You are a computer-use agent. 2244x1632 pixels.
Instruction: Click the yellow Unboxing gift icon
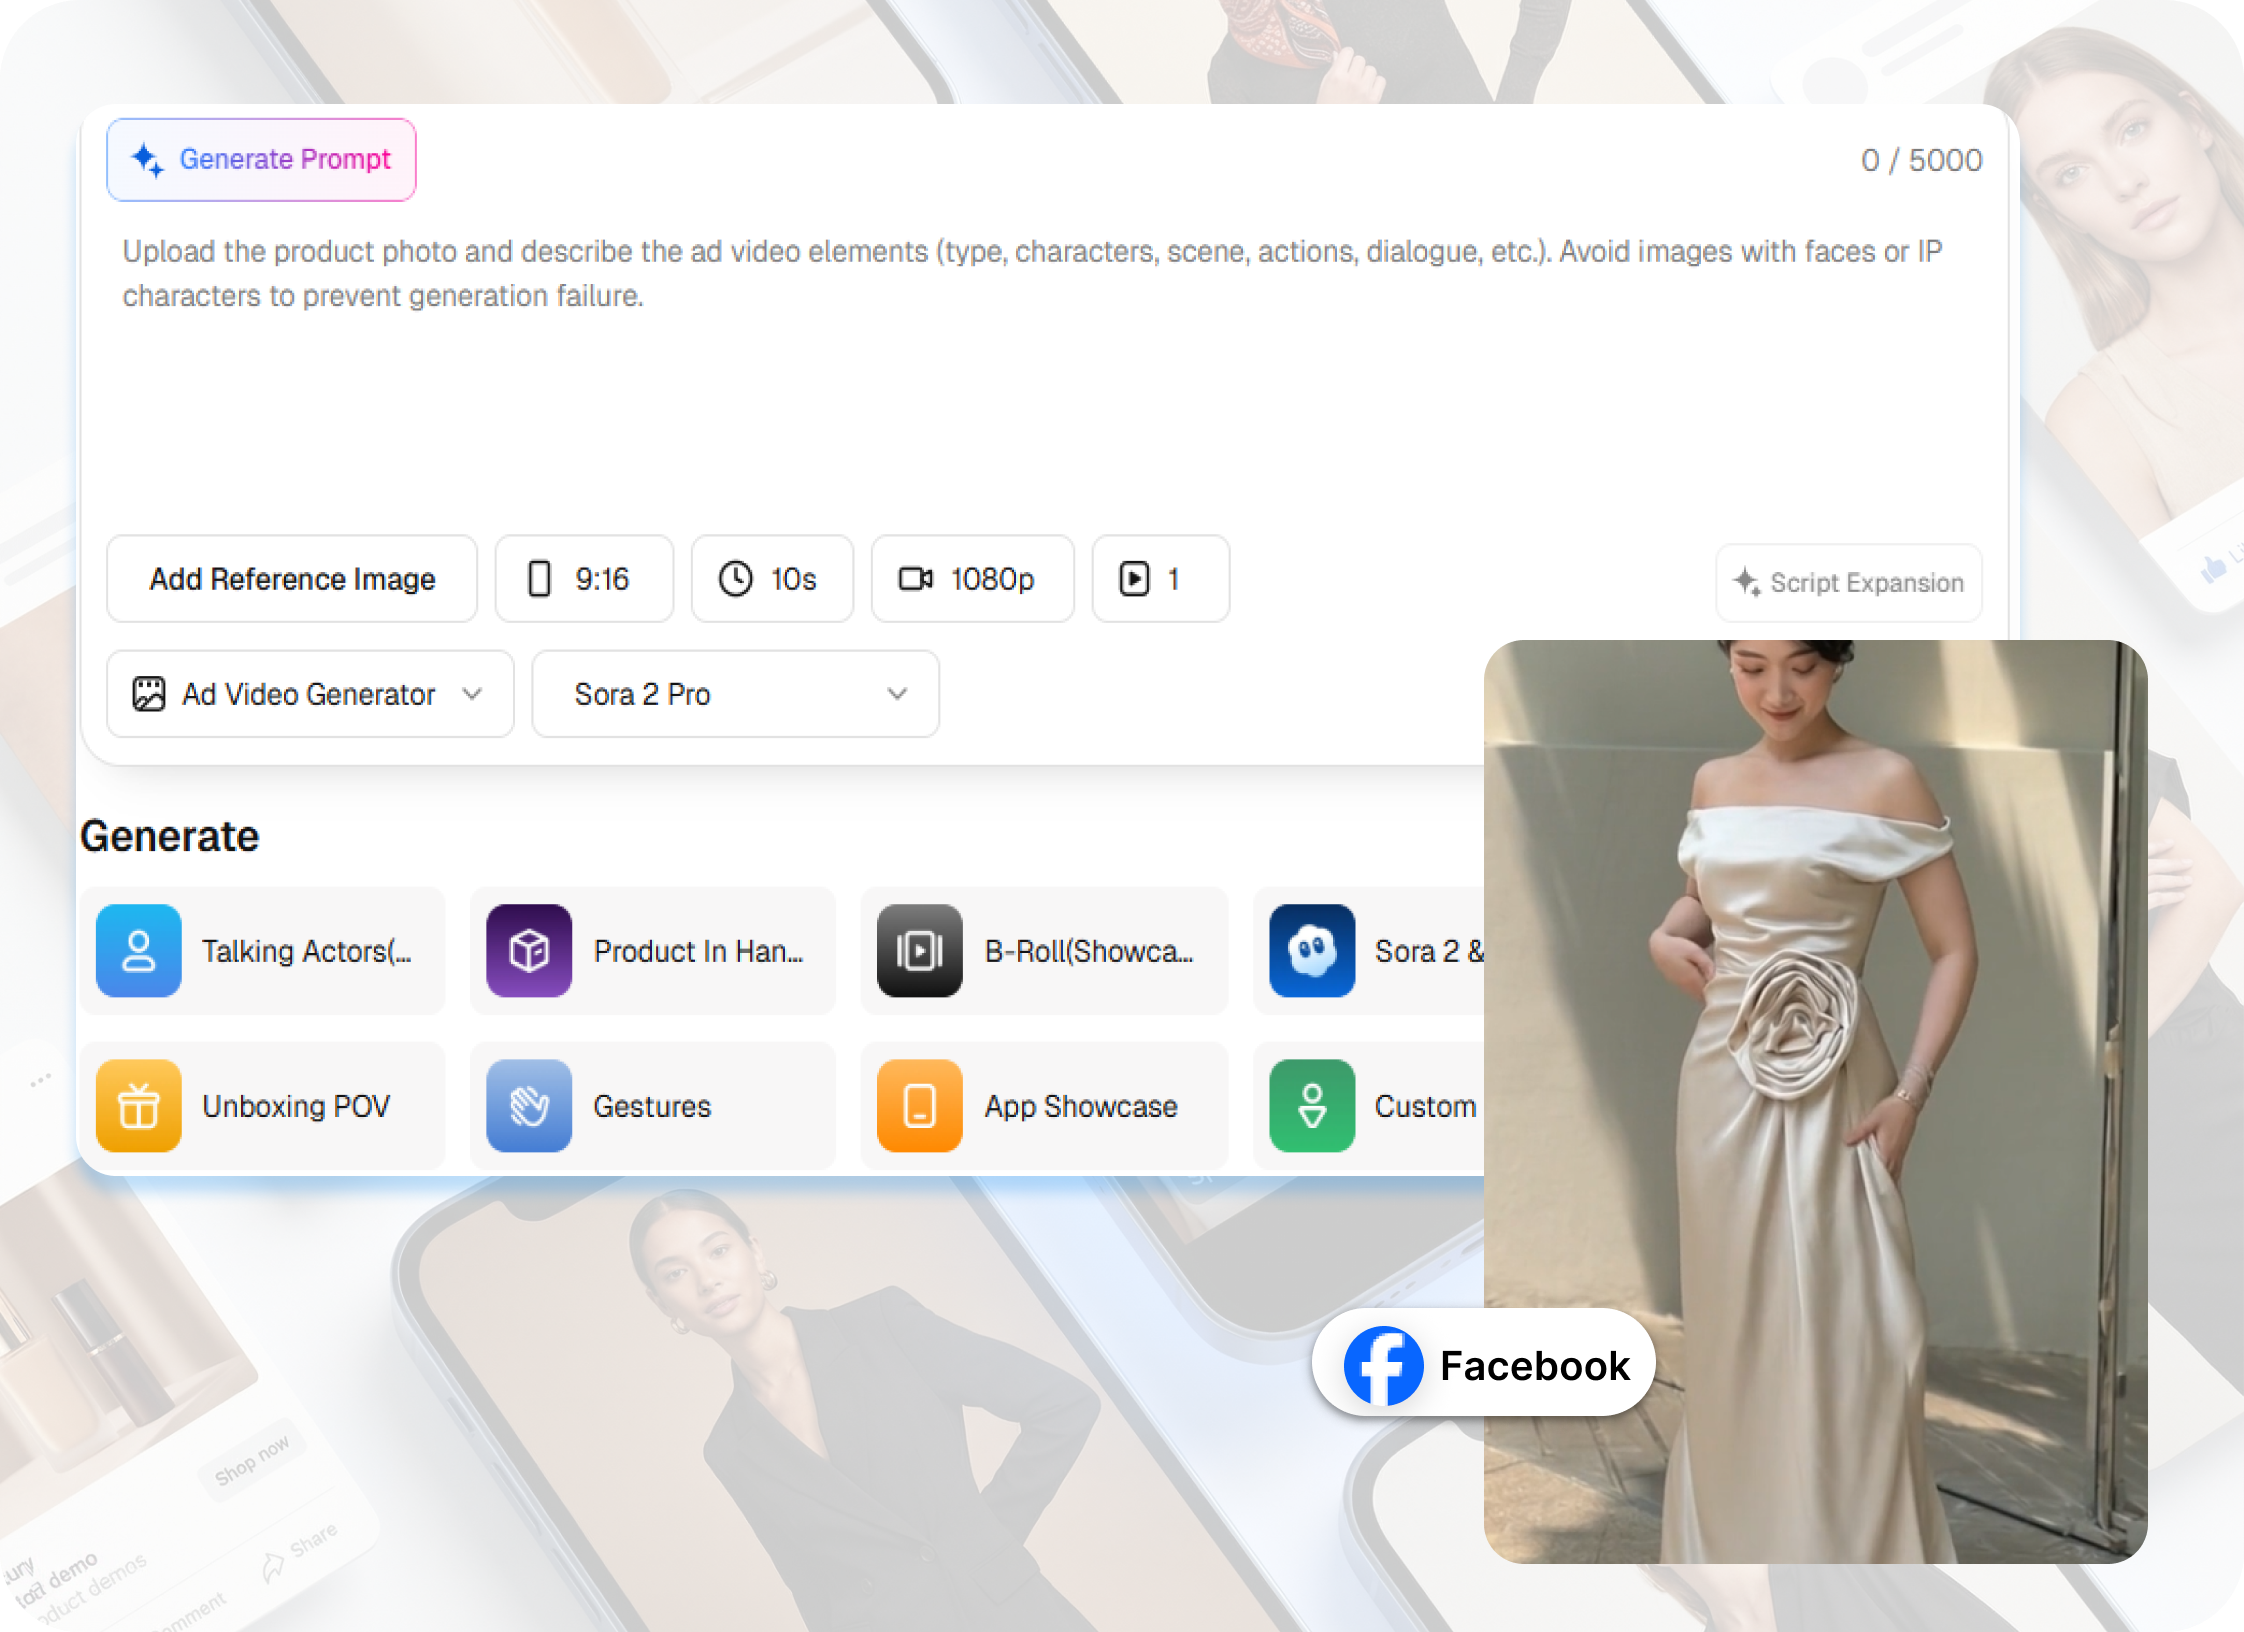click(x=139, y=1106)
